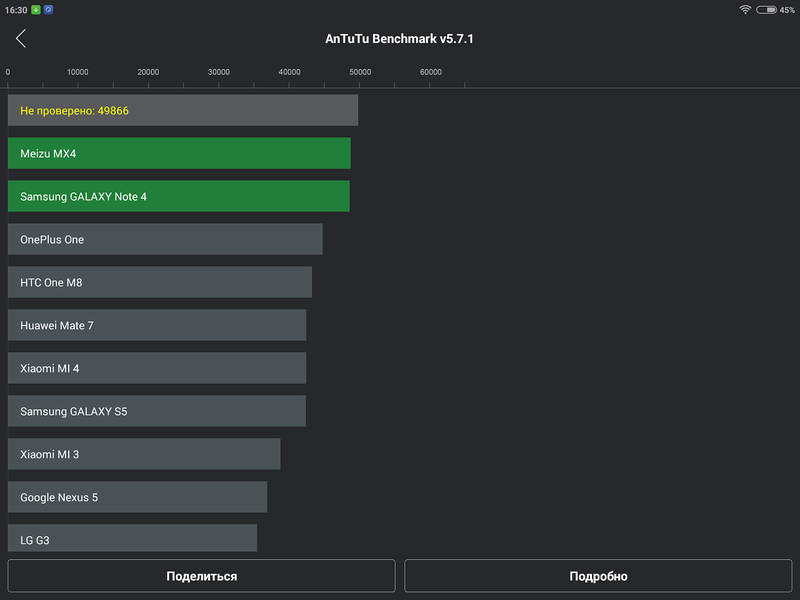Viewport: 800px width, 600px height.
Task: Click the 40000 axis label
Action: click(x=289, y=72)
